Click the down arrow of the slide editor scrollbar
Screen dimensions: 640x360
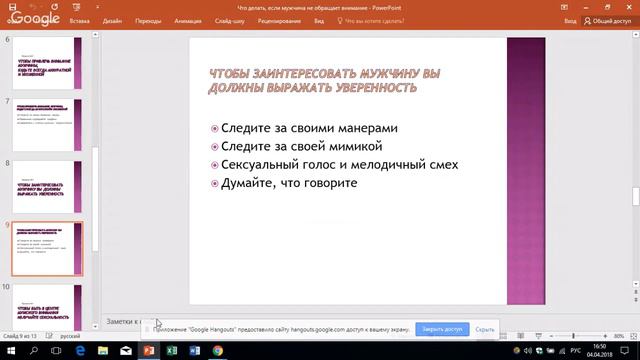(636, 284)
